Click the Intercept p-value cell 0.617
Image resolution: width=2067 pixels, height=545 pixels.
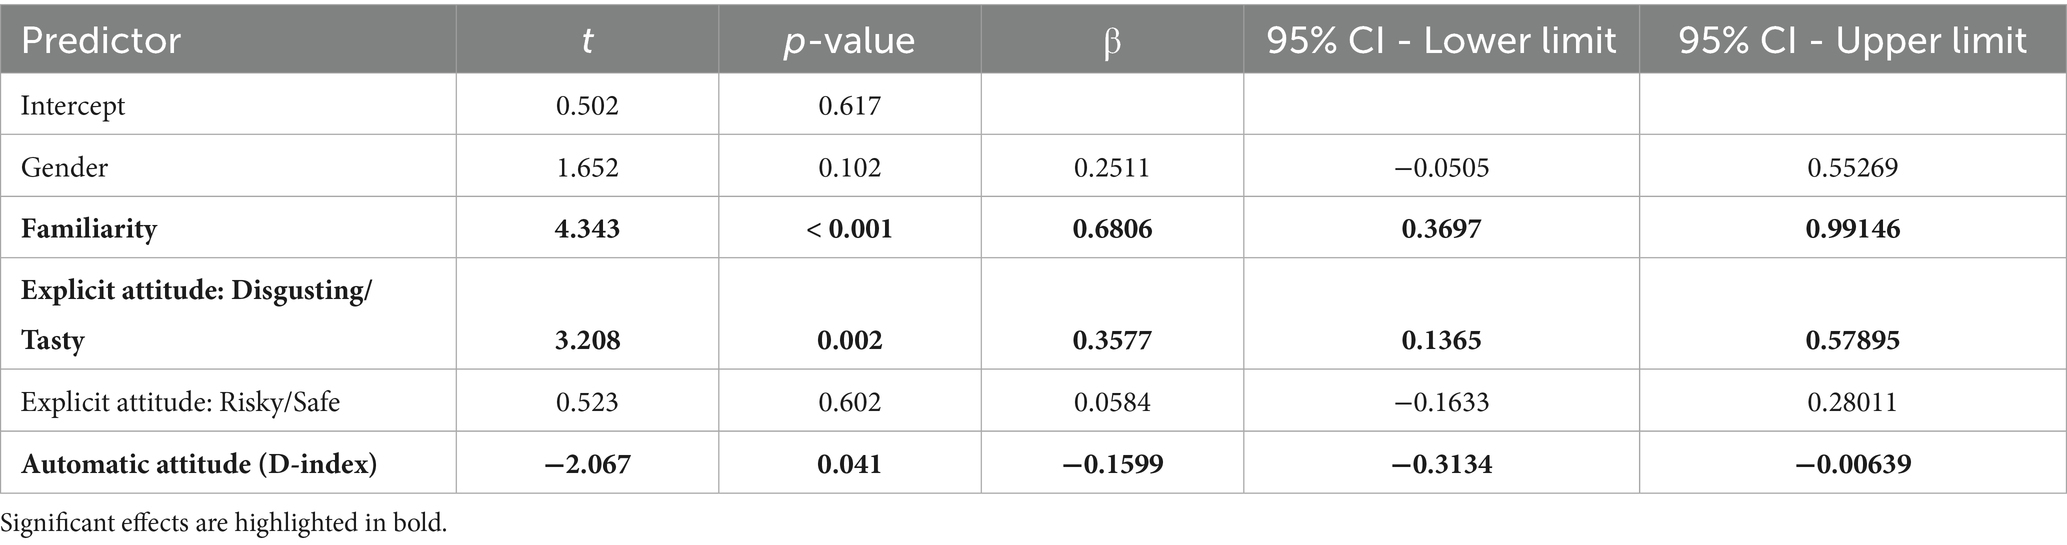tap(849, 105)
